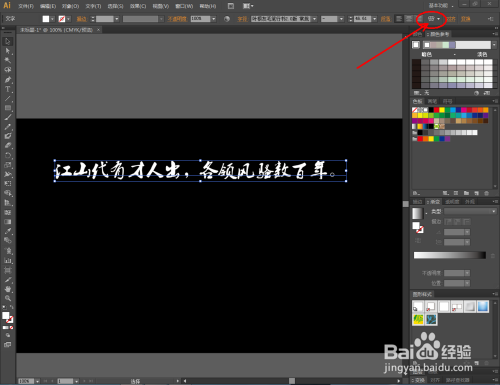Select the Eyedropper tool

coord(8,231)
